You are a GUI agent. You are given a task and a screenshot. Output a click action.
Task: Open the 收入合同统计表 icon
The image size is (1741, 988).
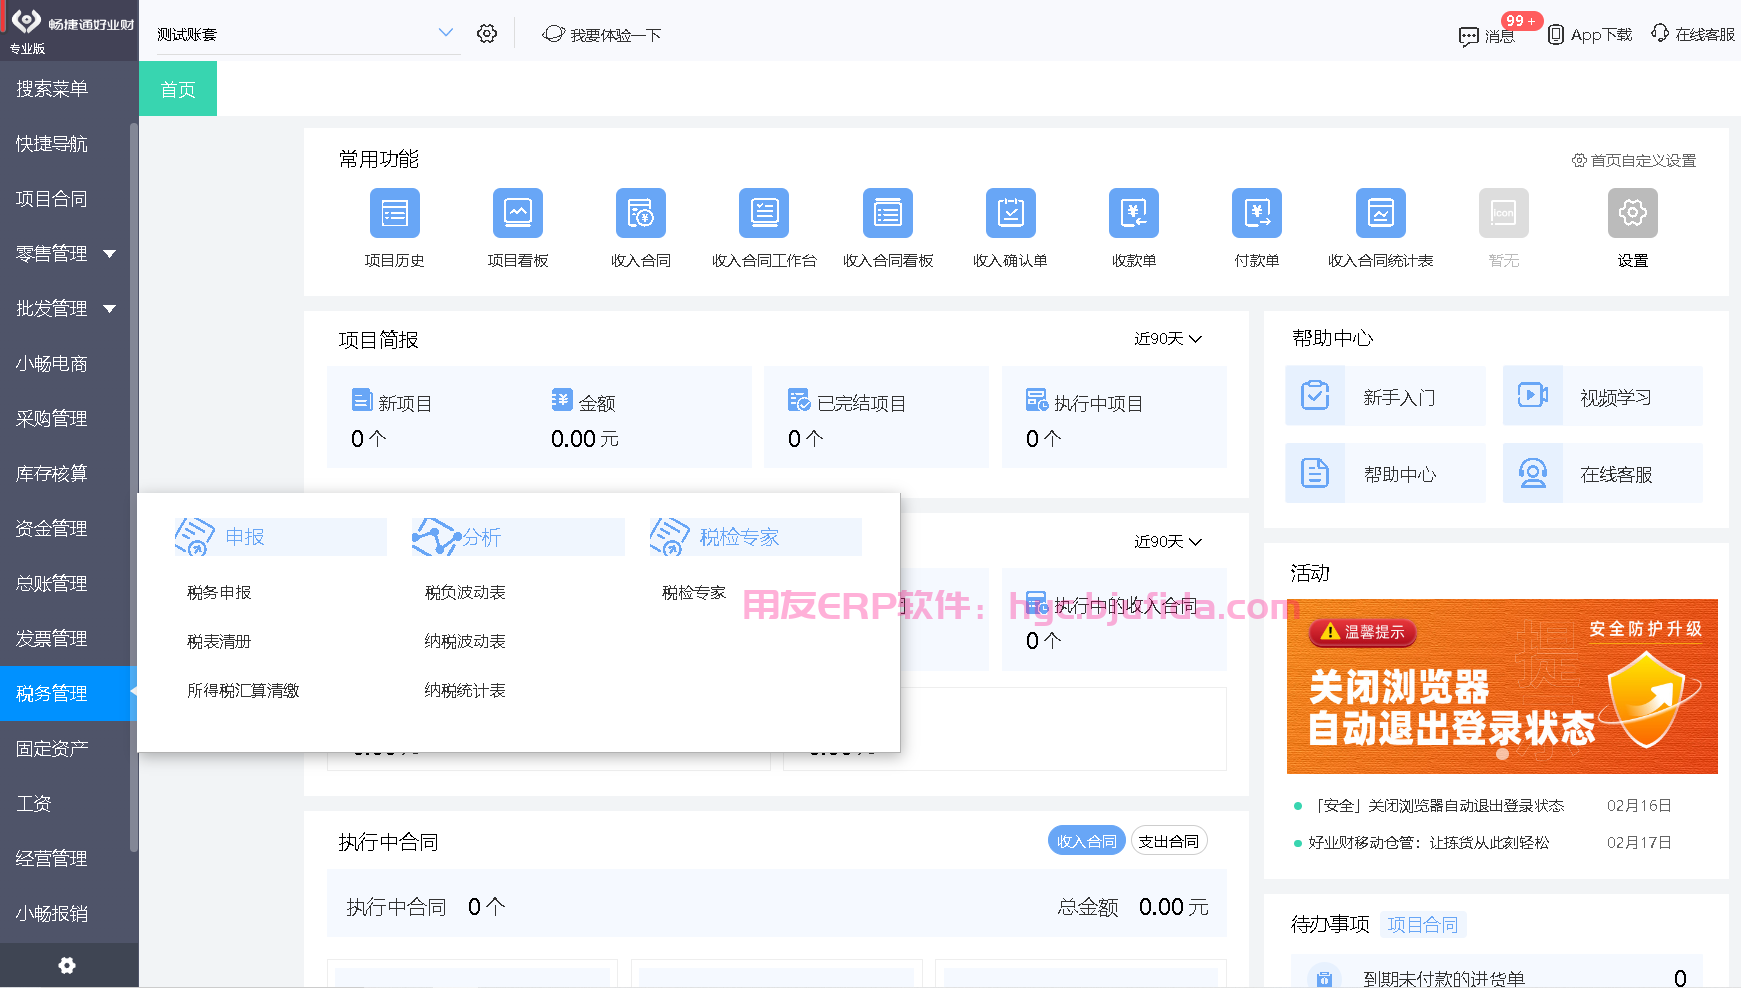tap(1381, 213)
